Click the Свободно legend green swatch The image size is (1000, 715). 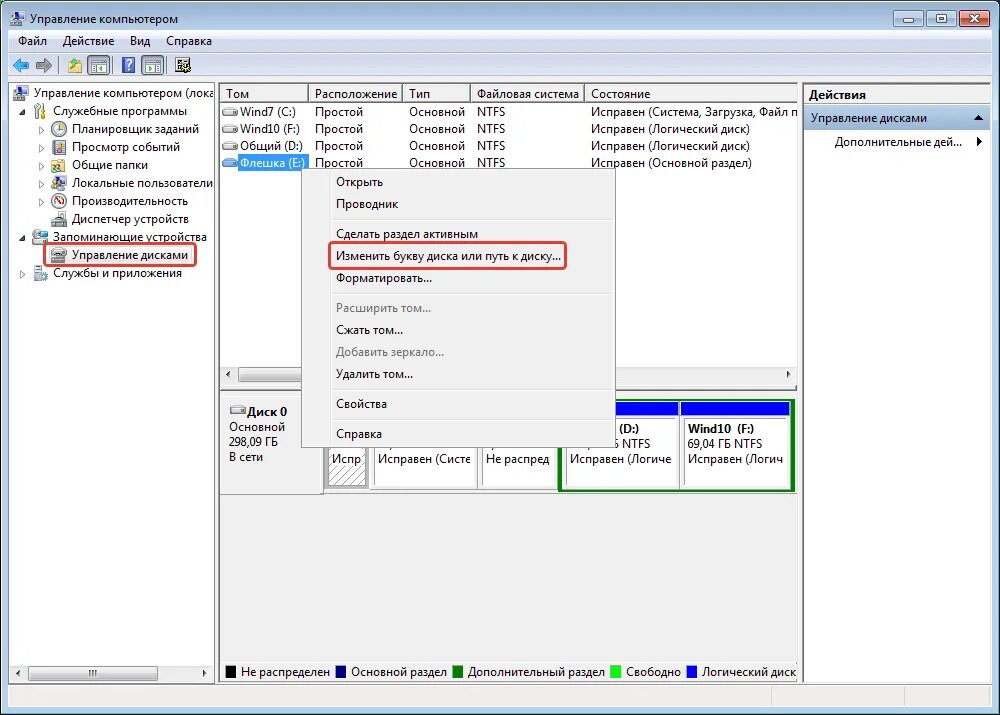point(615,672)
